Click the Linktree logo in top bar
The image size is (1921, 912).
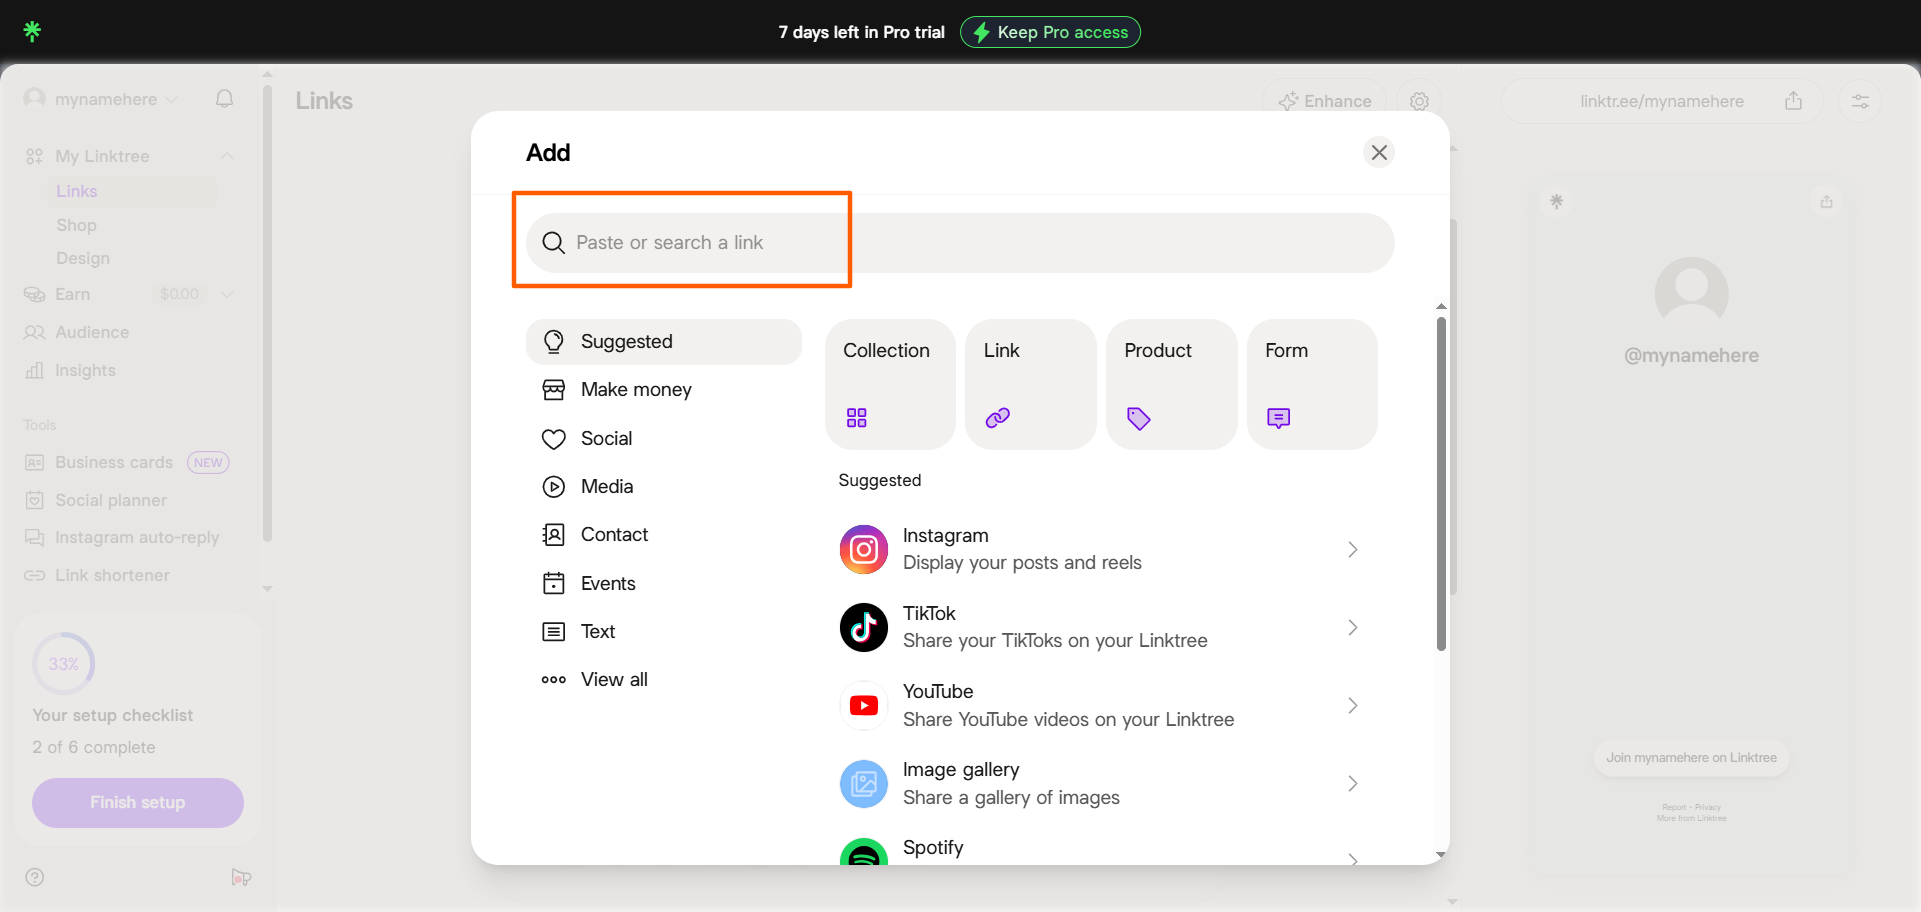pyautogui.click(x=32, y=31)
